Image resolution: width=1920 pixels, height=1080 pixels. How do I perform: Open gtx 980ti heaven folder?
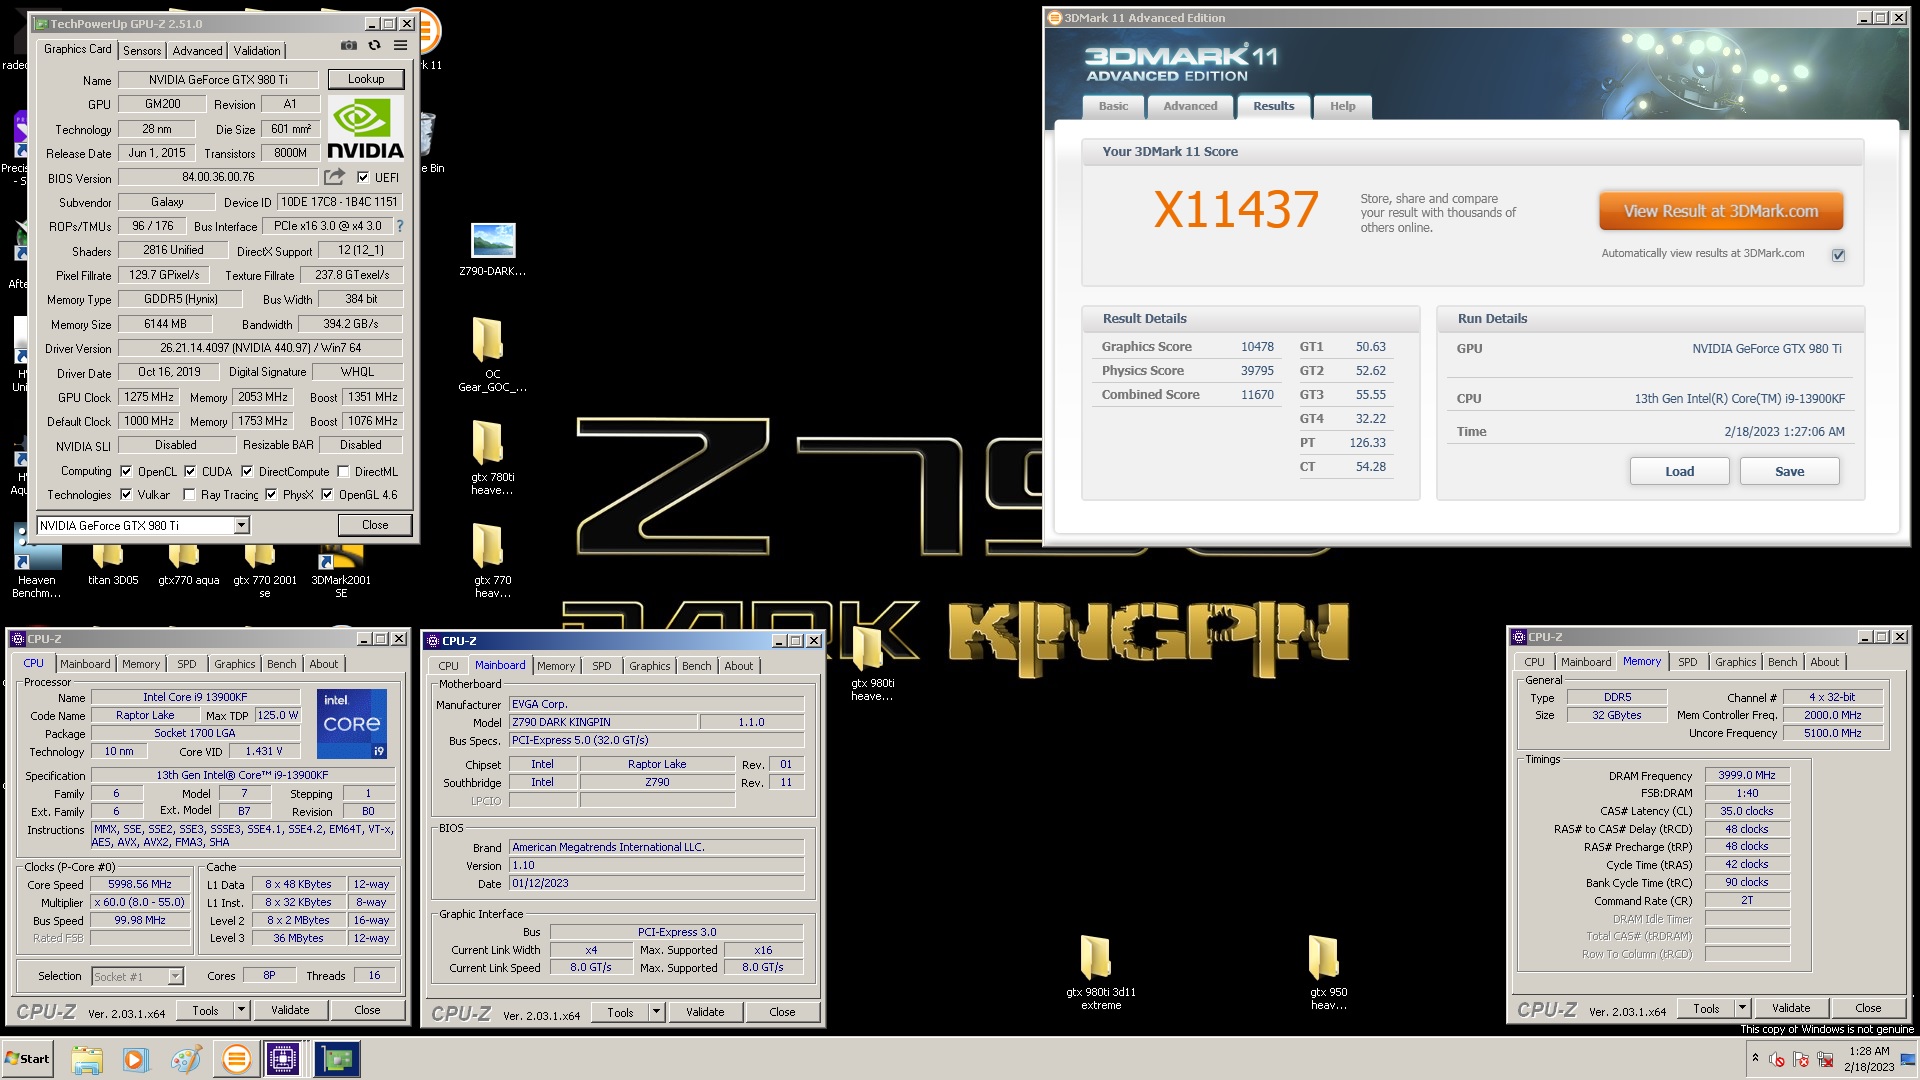(x=872, y=663)
